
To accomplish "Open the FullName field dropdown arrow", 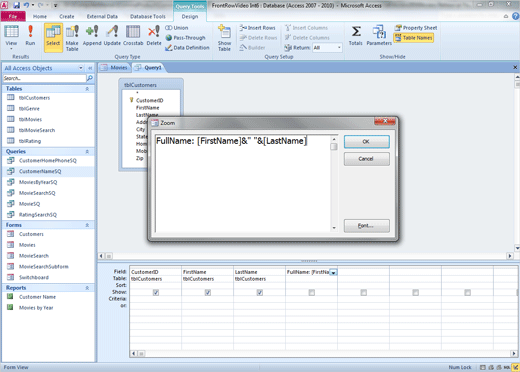I will click(x=333, y=272).
